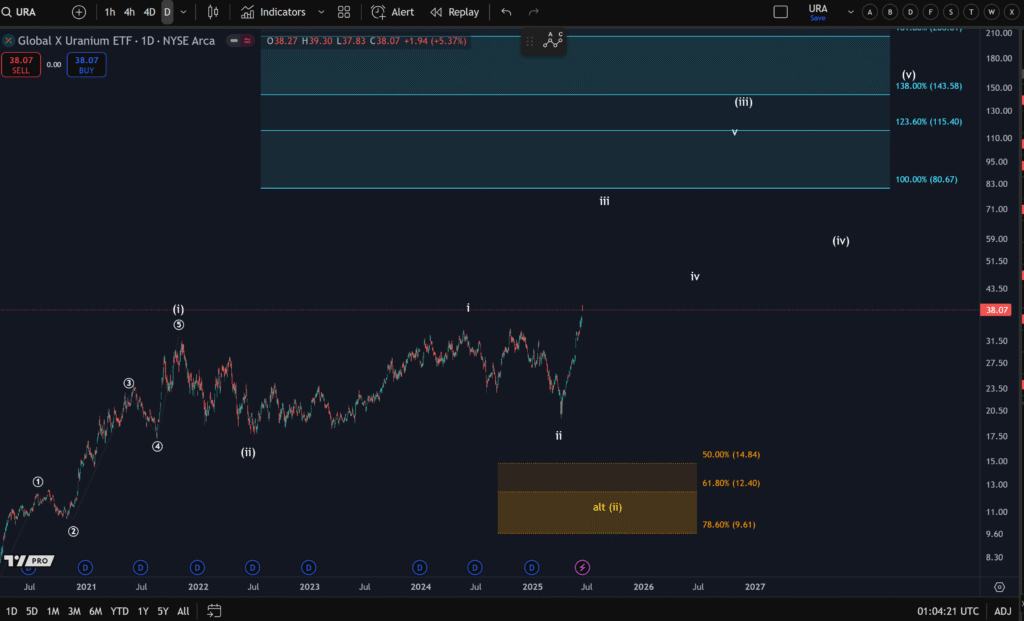Click the 138.00% (143.58) Fibonacci level label
The image size is (1024, 621).
pos(929,86)
